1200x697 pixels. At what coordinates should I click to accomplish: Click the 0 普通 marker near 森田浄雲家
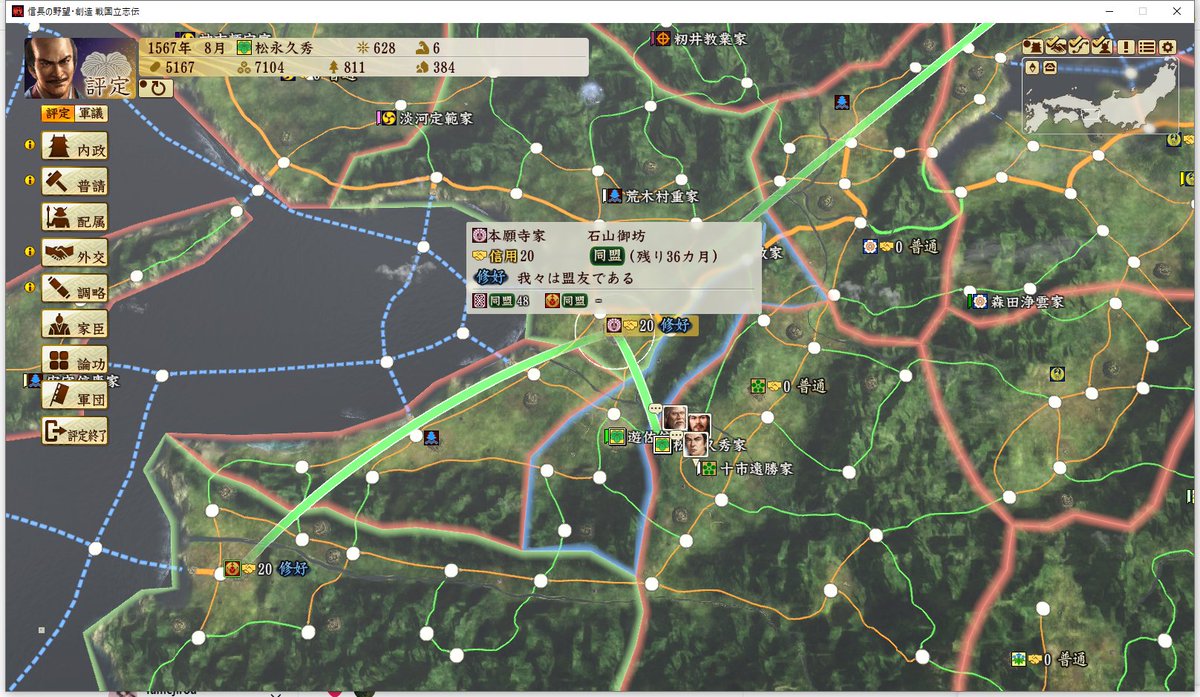click(x=902, y=246)
